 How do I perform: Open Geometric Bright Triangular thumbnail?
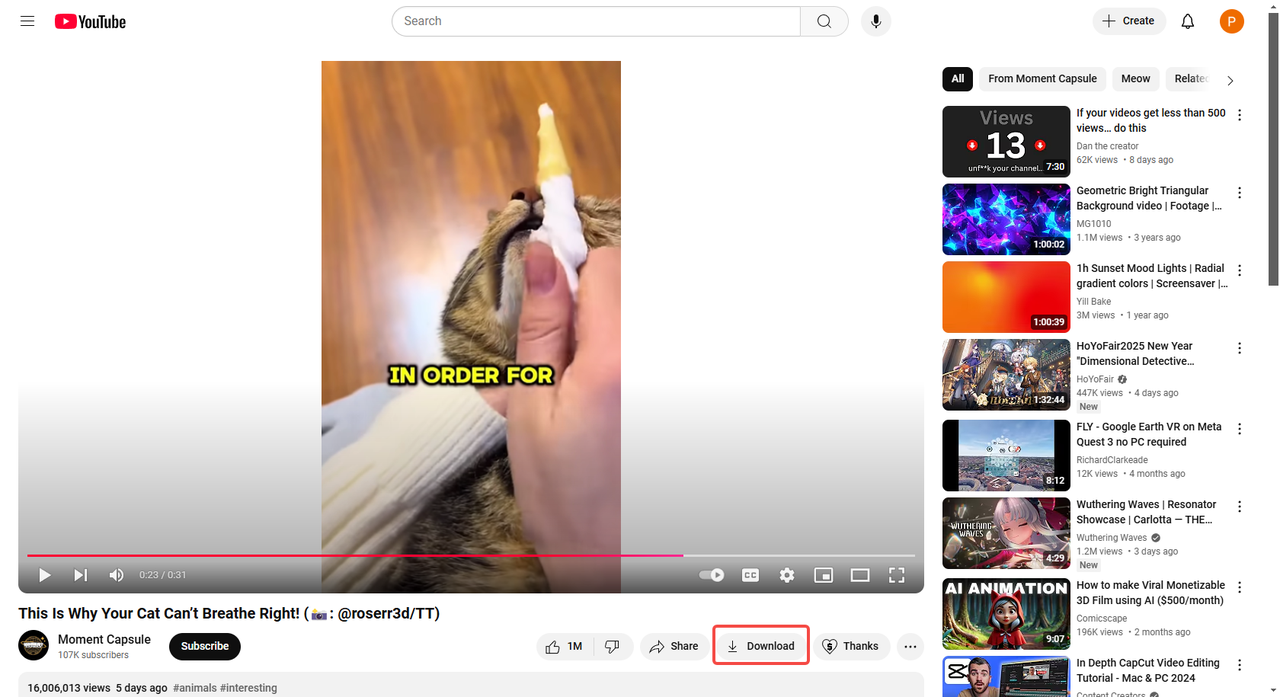[1006, 219]
